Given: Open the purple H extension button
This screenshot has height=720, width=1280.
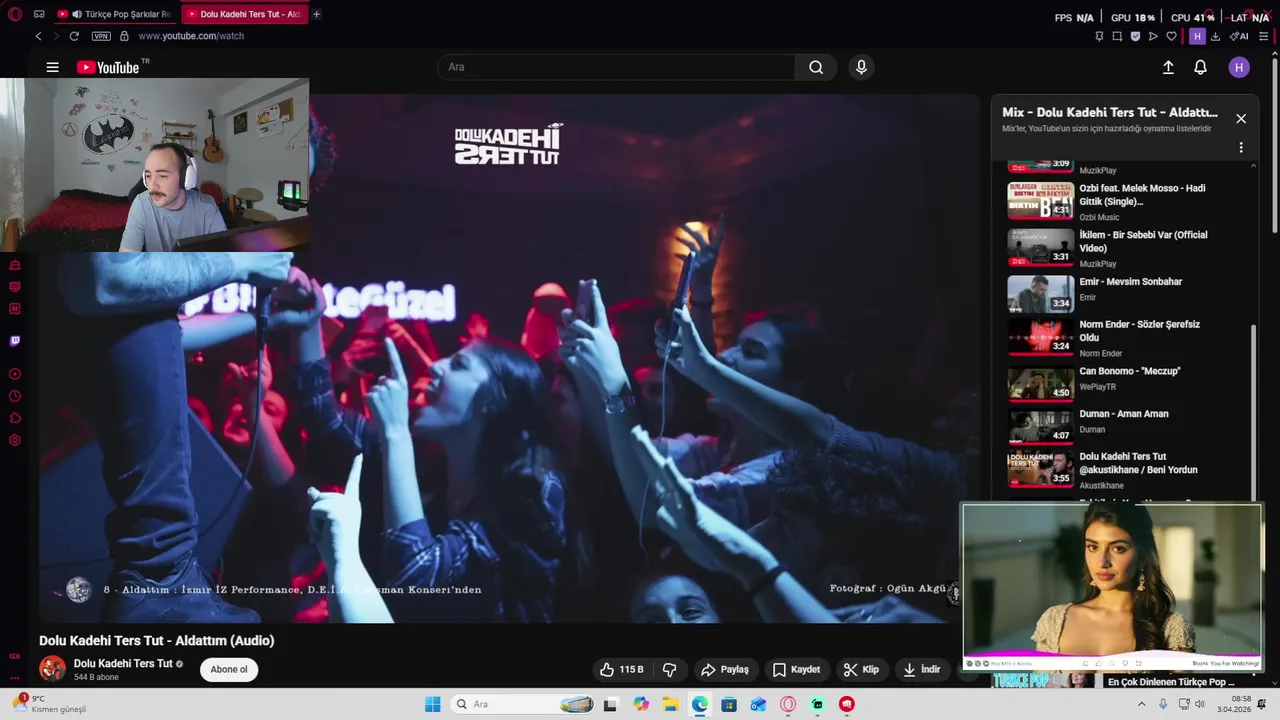Looking at the screenshot, I should click(1197, 36).
